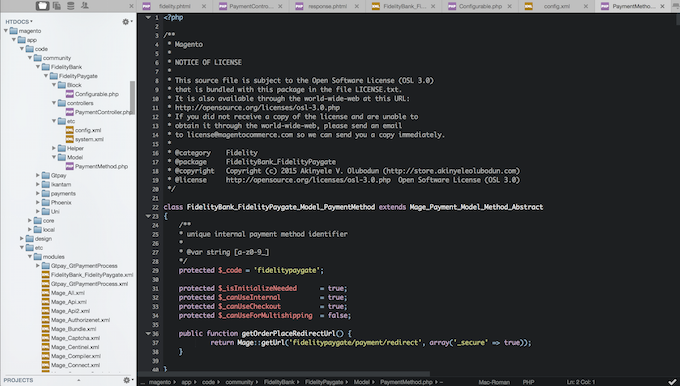The height and width of the screenshot is (386, 680).
Task: Click the modules folder icon
Action: pos(38,256)
